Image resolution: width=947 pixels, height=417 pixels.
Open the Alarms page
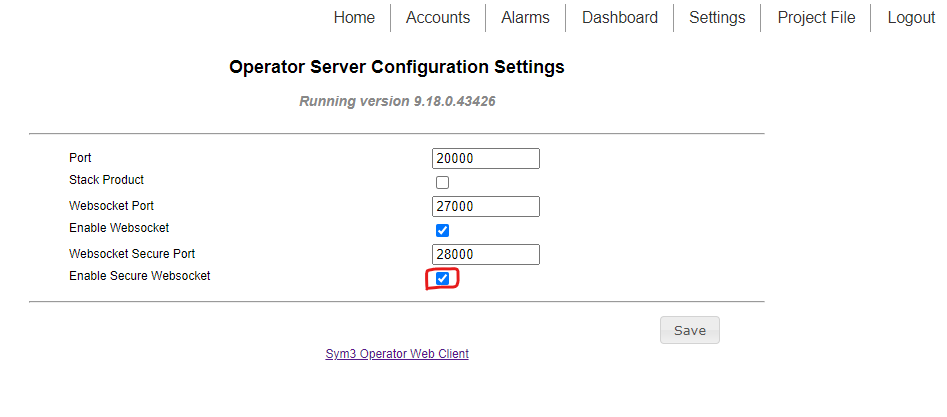coord(525,18)
